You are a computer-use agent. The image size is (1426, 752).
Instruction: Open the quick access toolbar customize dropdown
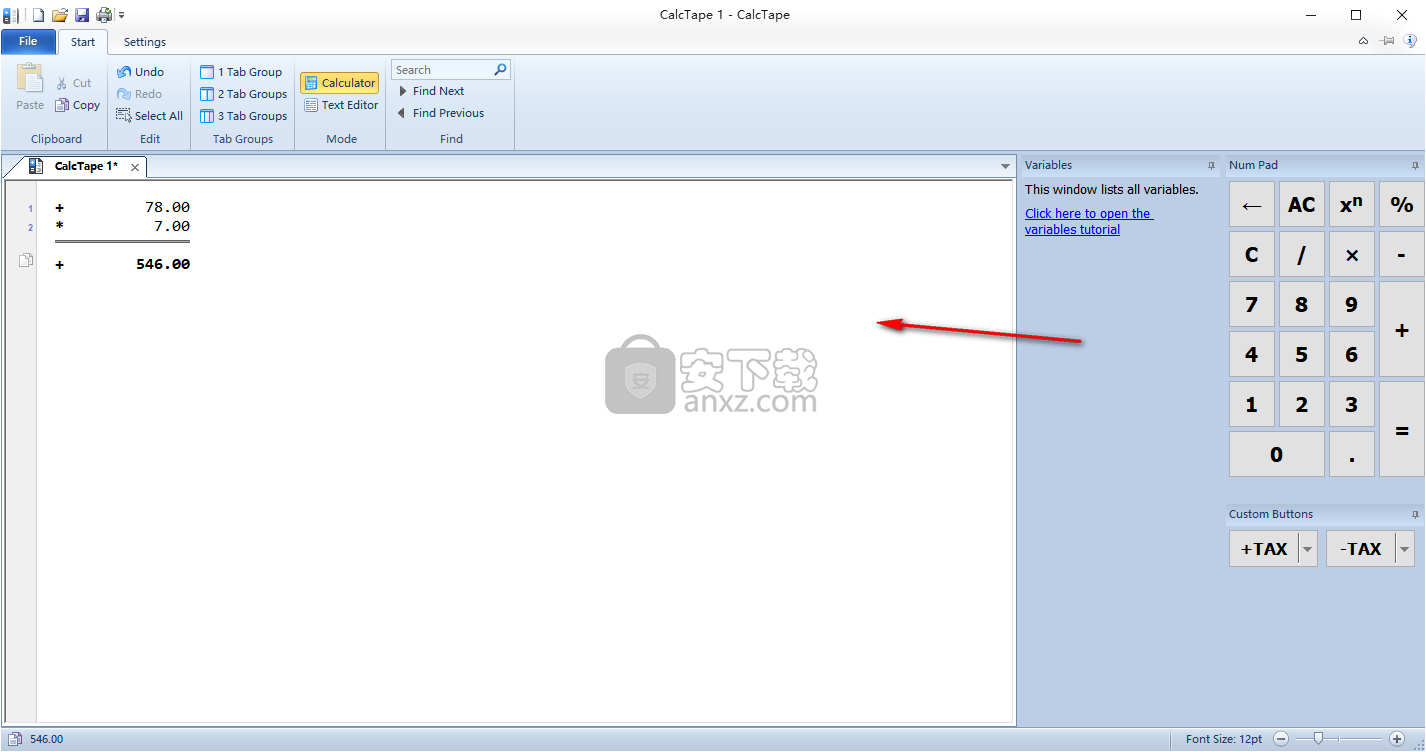(122, 16)
